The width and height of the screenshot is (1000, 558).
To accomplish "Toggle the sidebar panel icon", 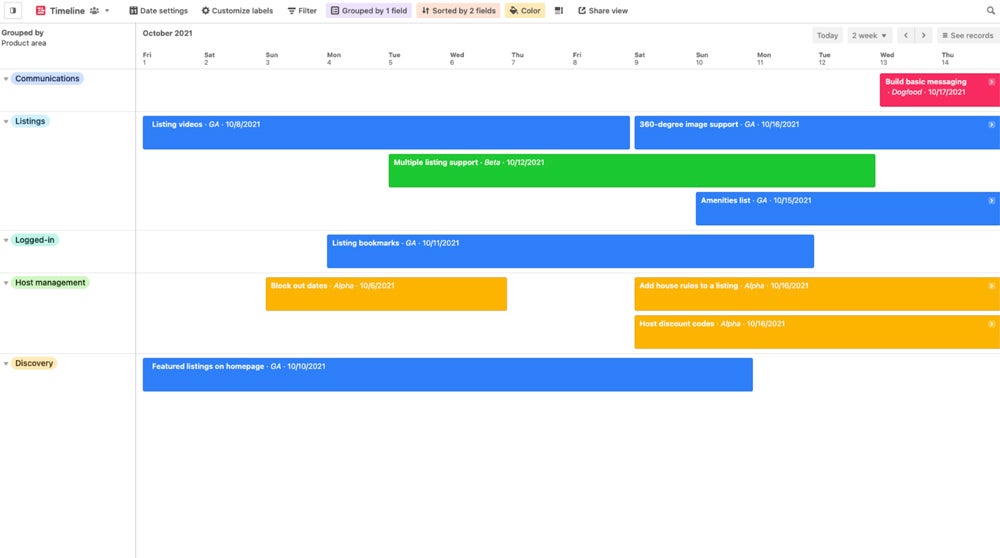I will [x=13, y=10].
